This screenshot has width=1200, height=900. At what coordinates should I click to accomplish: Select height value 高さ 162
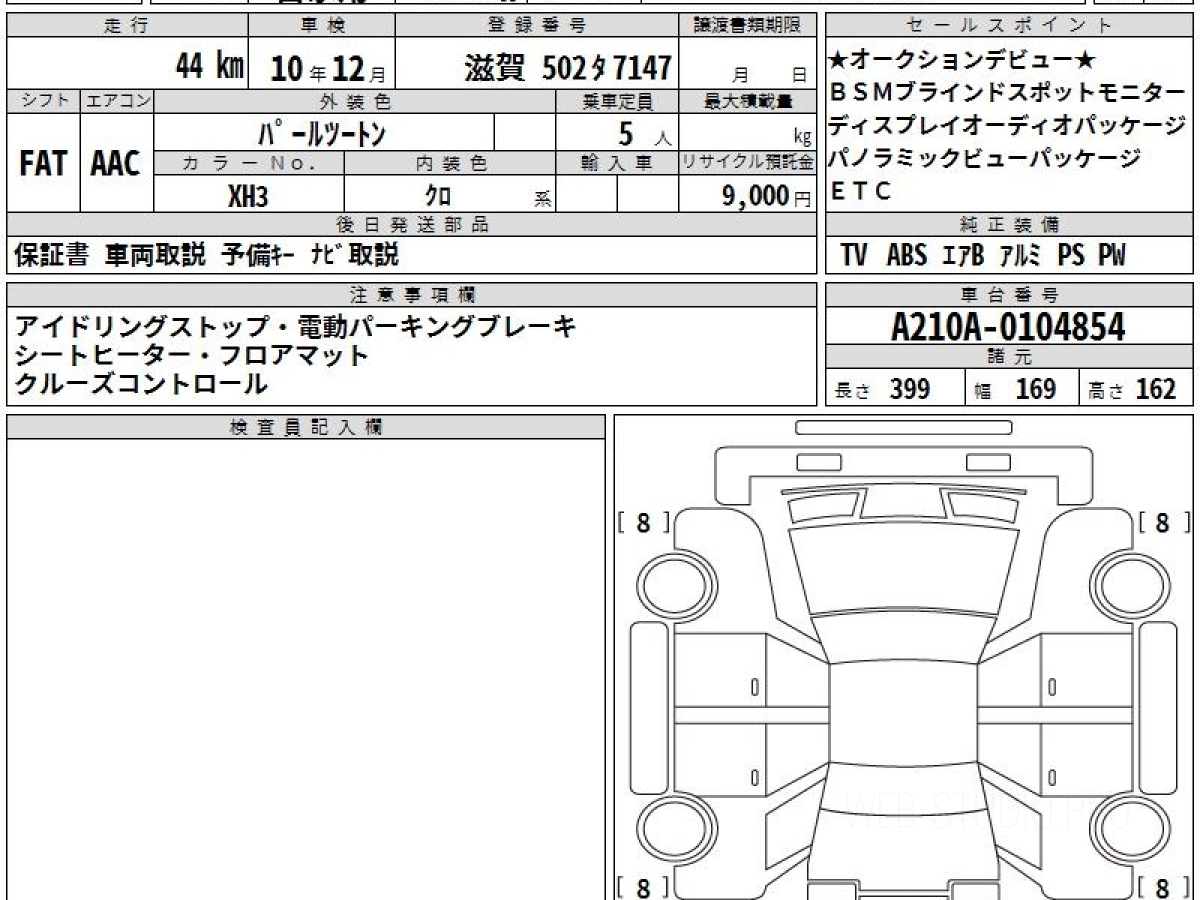(1132, 389)
